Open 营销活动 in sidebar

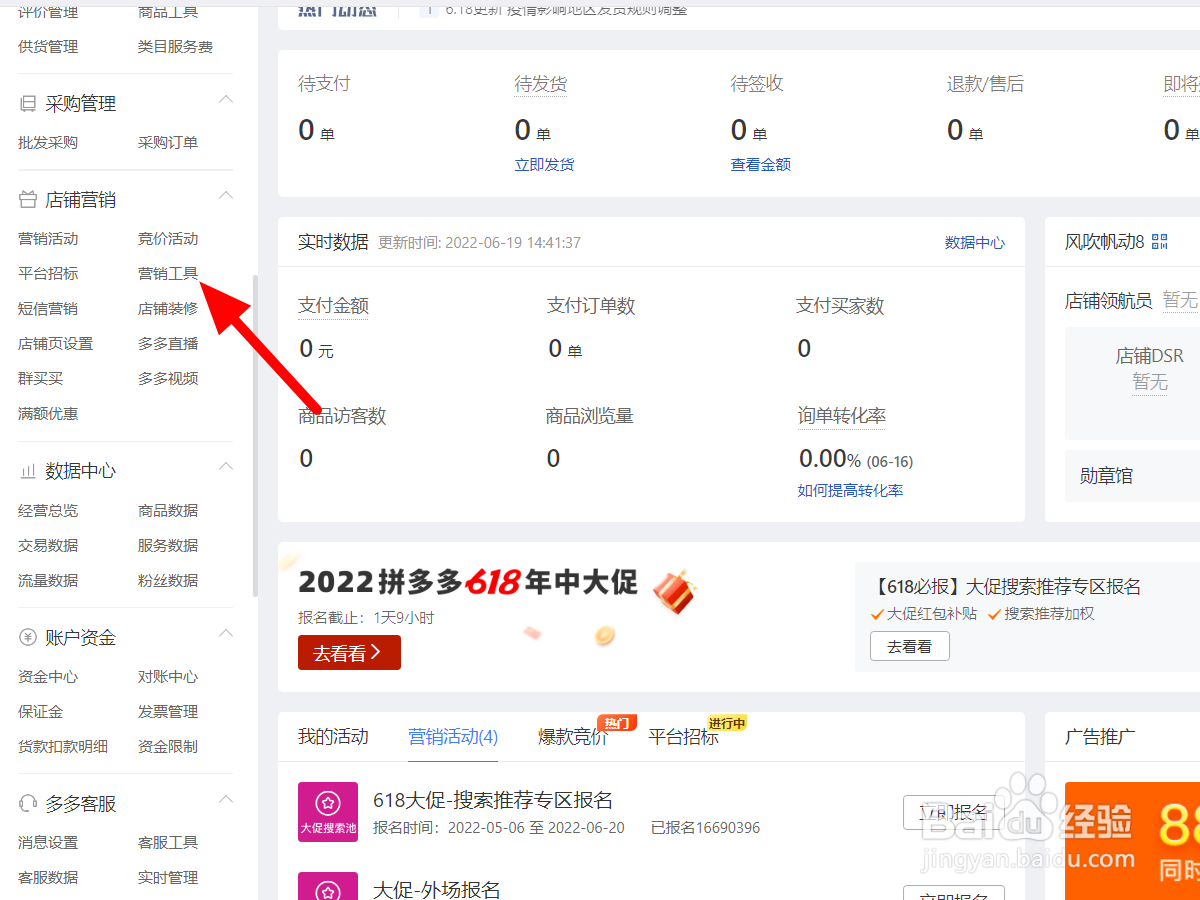tap(48, 239)
